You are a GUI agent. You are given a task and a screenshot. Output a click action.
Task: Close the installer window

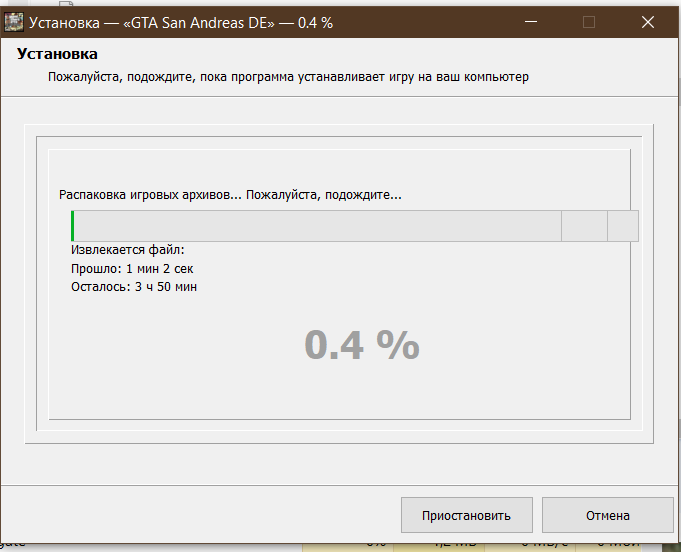(648, 22)
